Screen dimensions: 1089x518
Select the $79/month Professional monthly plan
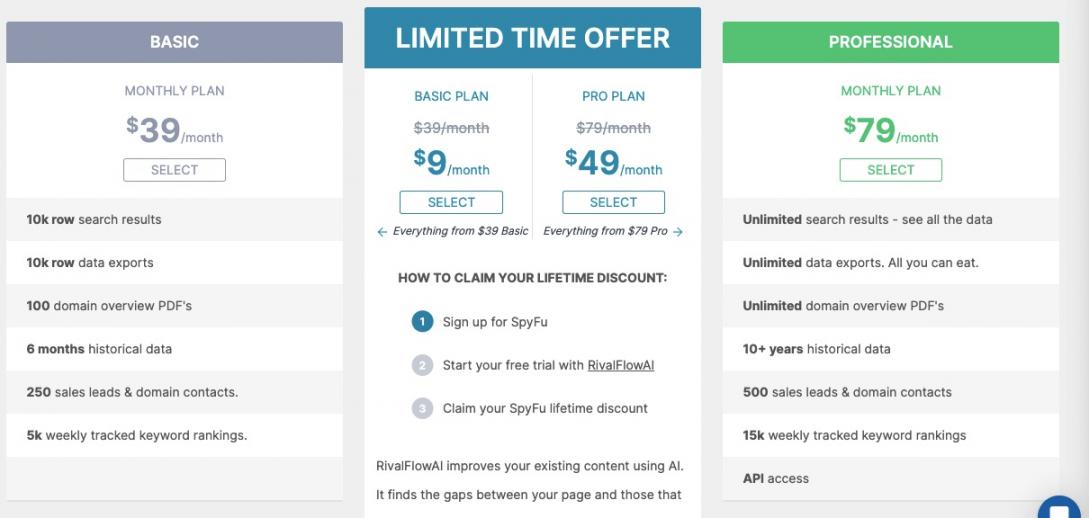click(x=890, y=170)
